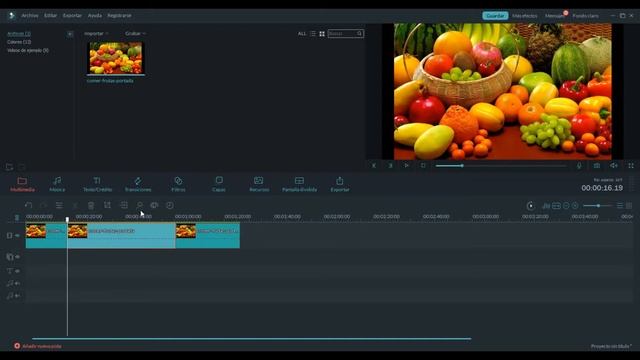Open the Exportar menu
The image size is (640, 360).
72,16
